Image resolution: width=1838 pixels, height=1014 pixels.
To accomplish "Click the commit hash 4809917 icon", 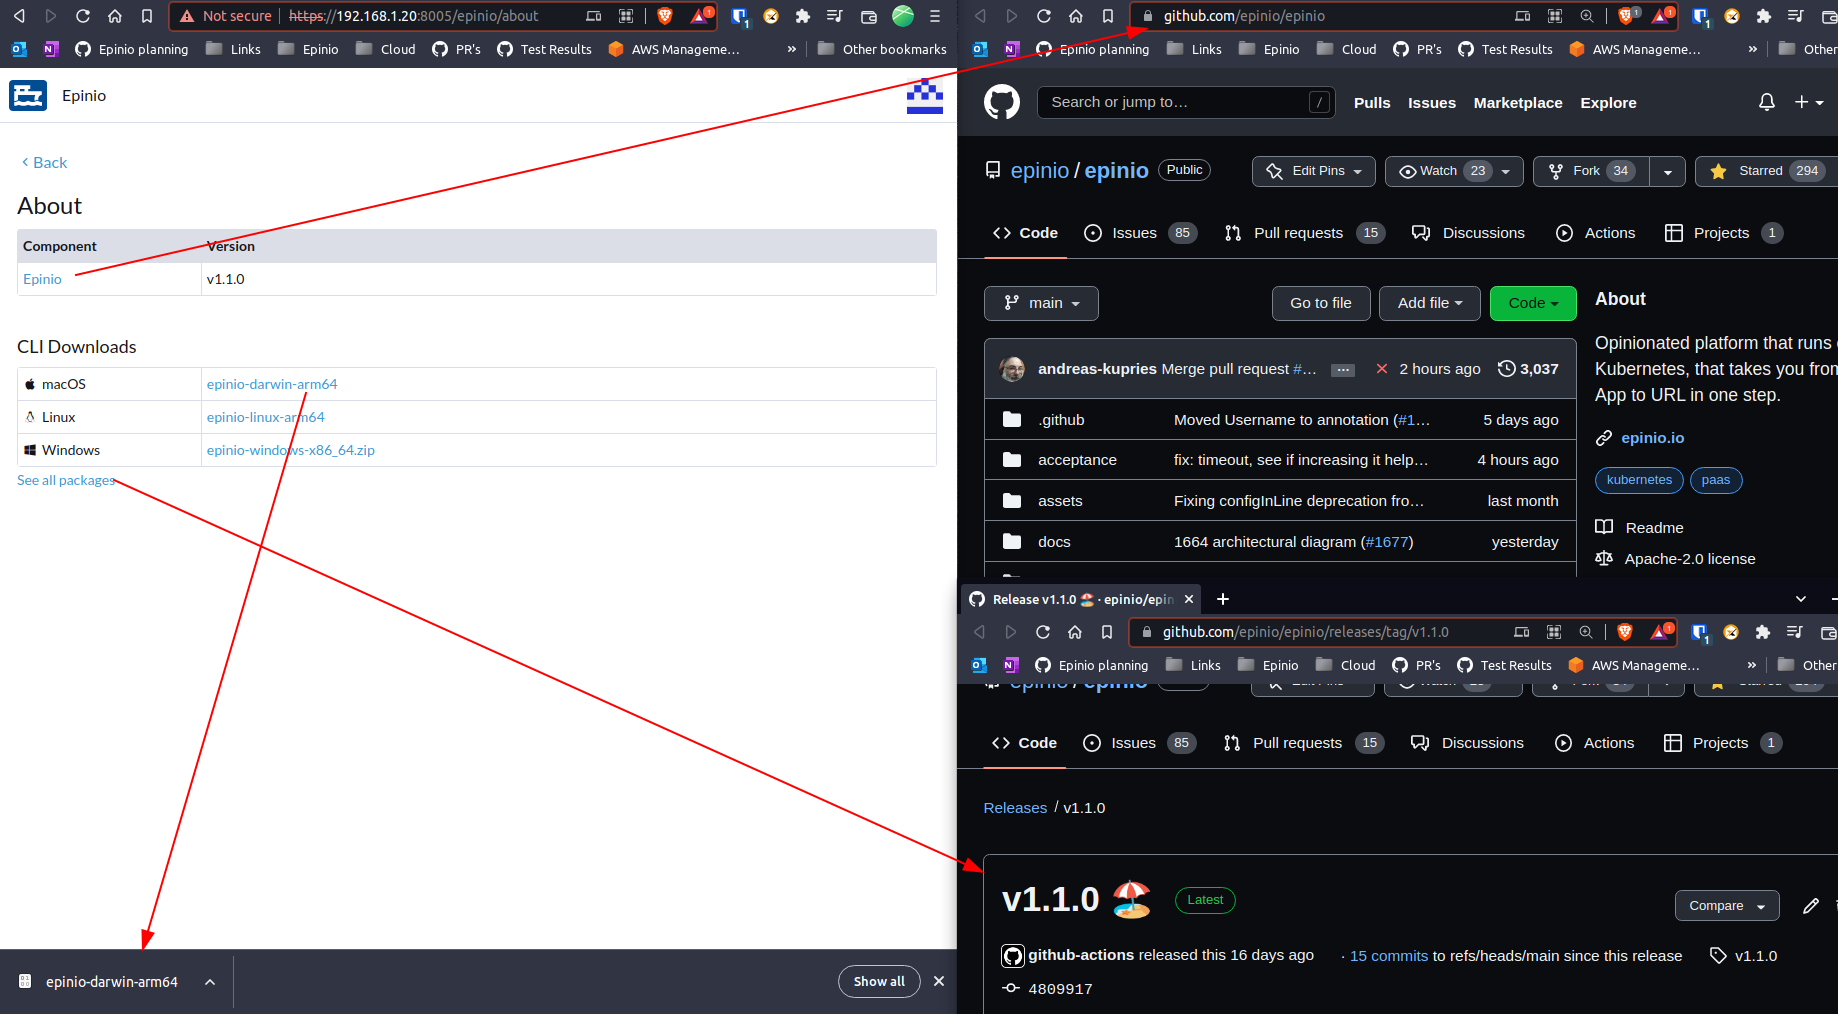I will pos(1011,988).
